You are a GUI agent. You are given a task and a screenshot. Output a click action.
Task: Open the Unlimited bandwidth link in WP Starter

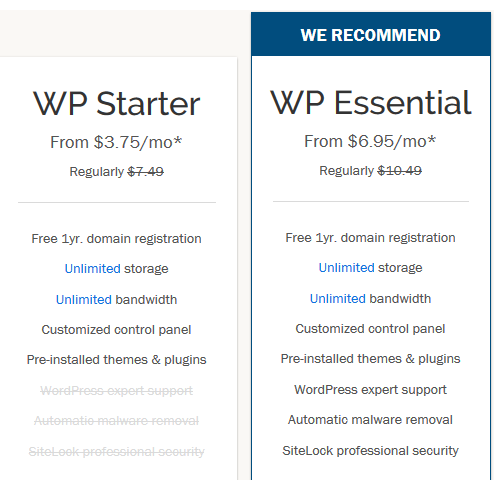pyautogui.click(x=83, y=300)
